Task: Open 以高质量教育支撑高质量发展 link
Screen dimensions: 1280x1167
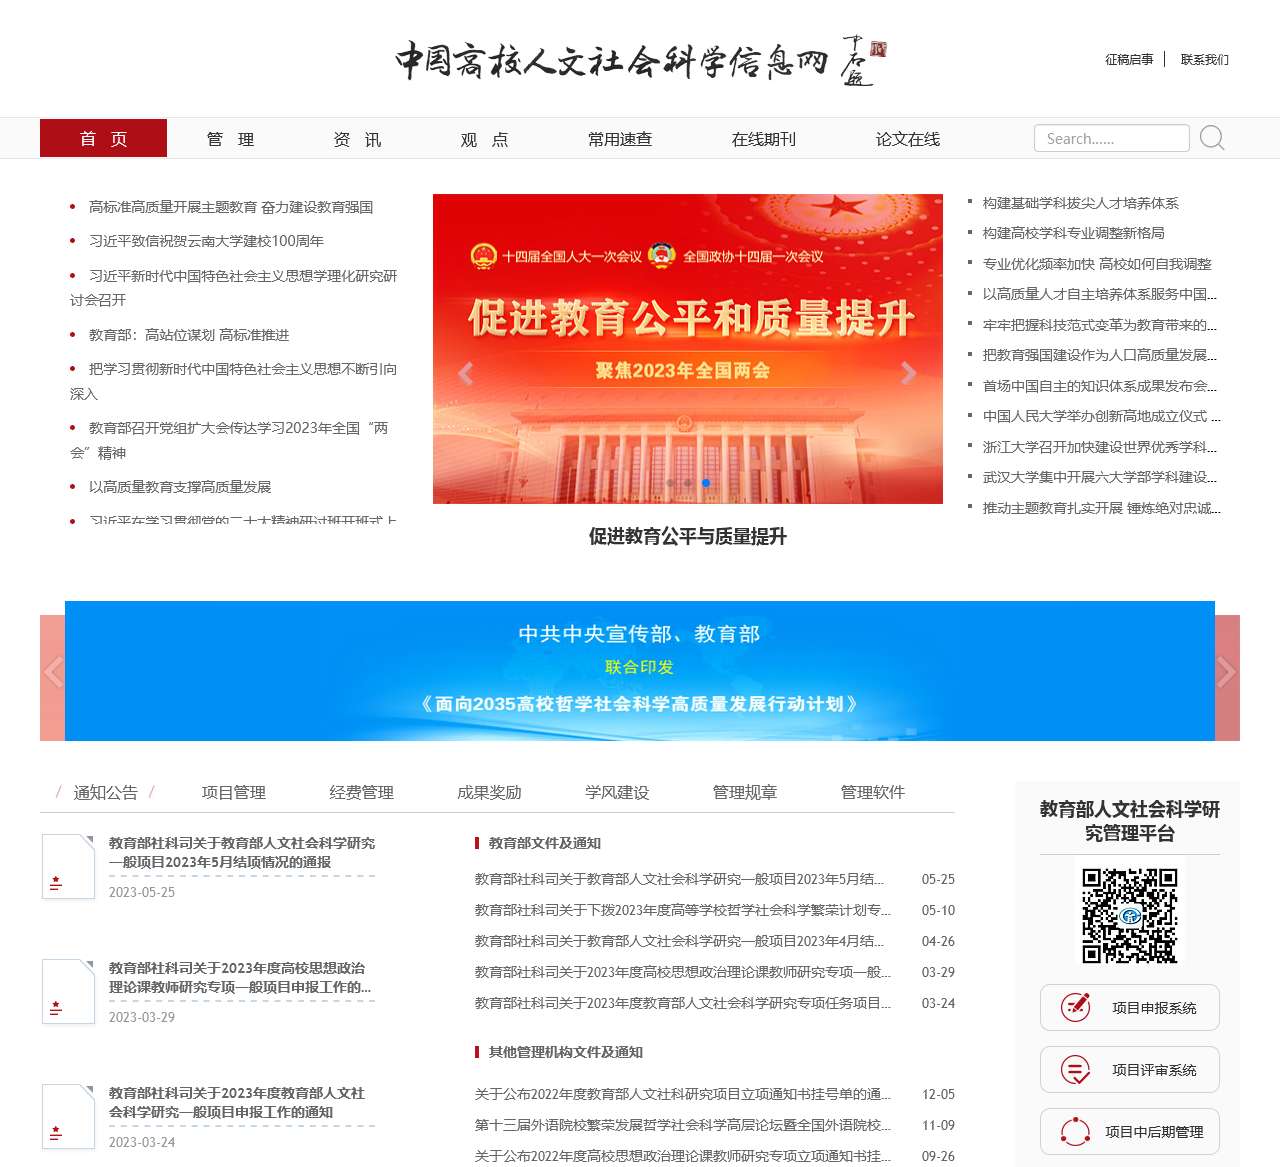Action: coord(180,487)
